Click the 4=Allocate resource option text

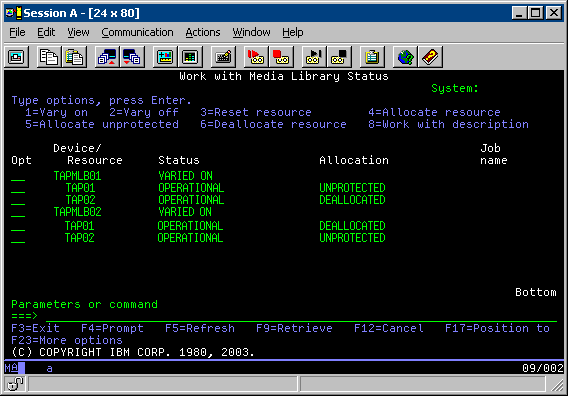(434, 112)
